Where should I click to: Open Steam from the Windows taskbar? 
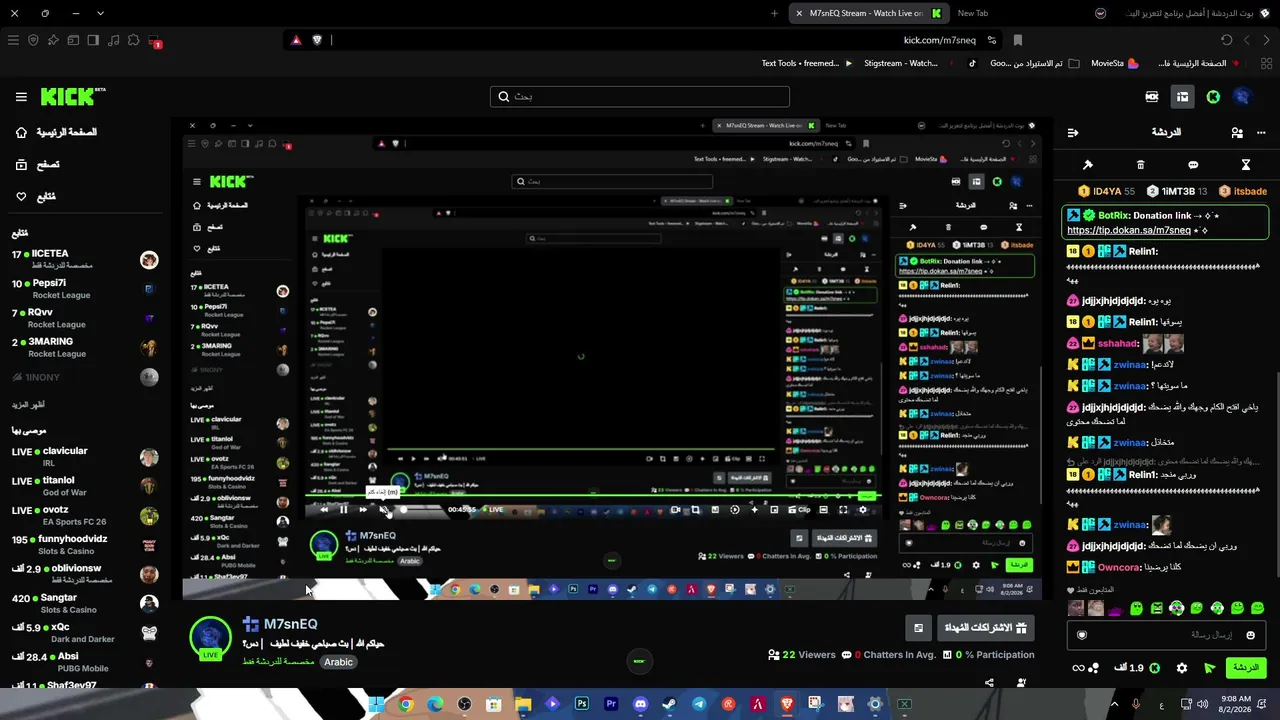point(669,704)
